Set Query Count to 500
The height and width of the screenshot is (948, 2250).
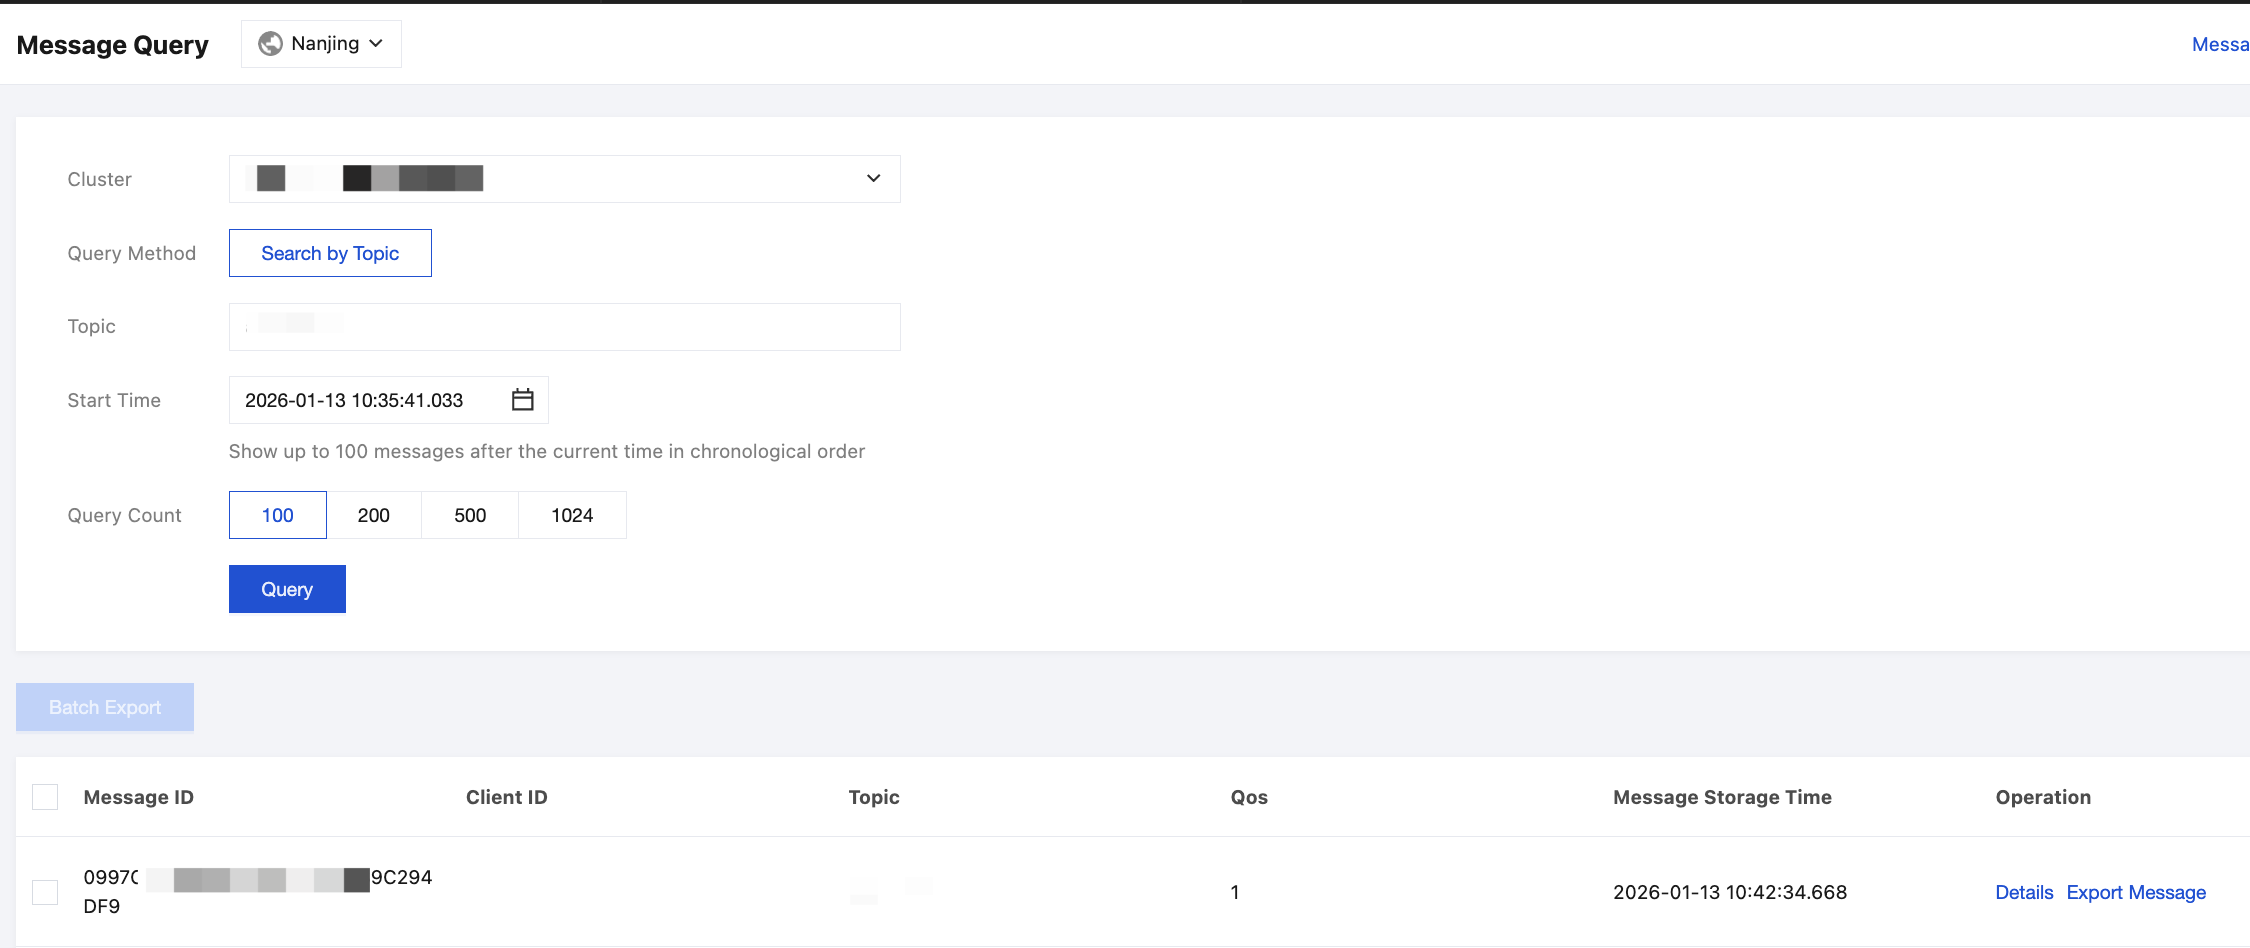tap(470, 515)
